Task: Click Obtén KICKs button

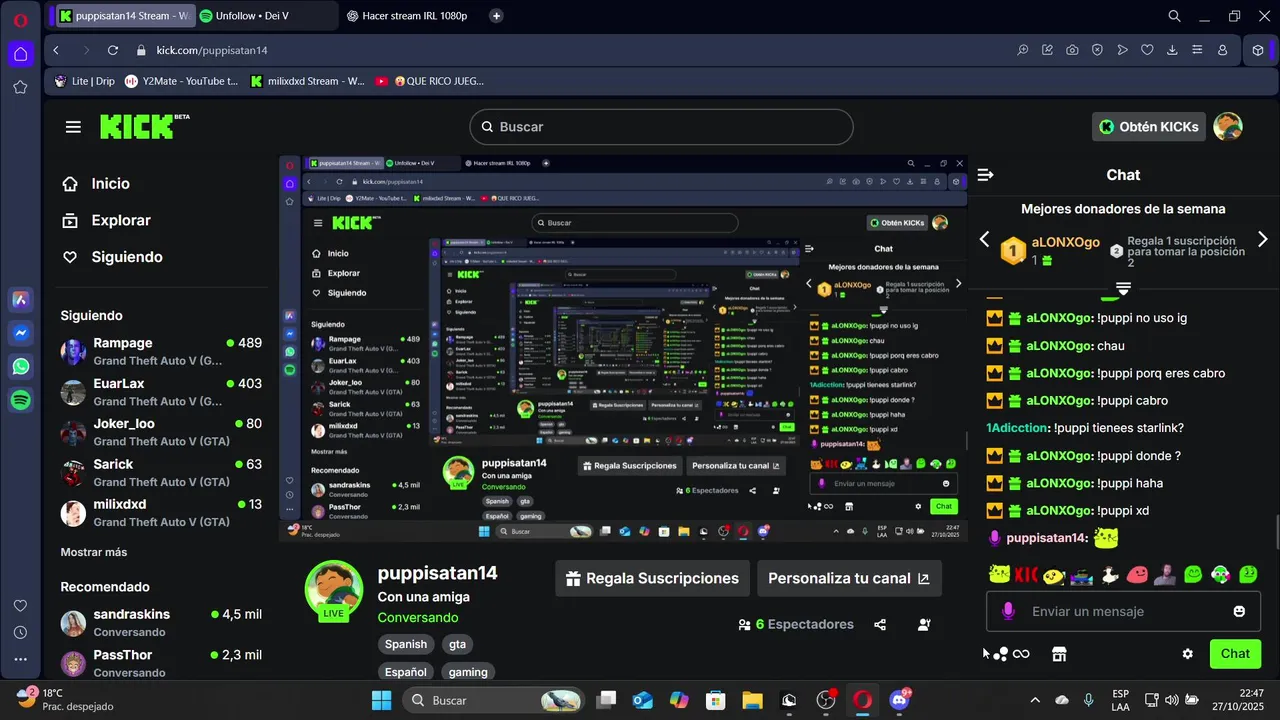Action: (1148, 127)
